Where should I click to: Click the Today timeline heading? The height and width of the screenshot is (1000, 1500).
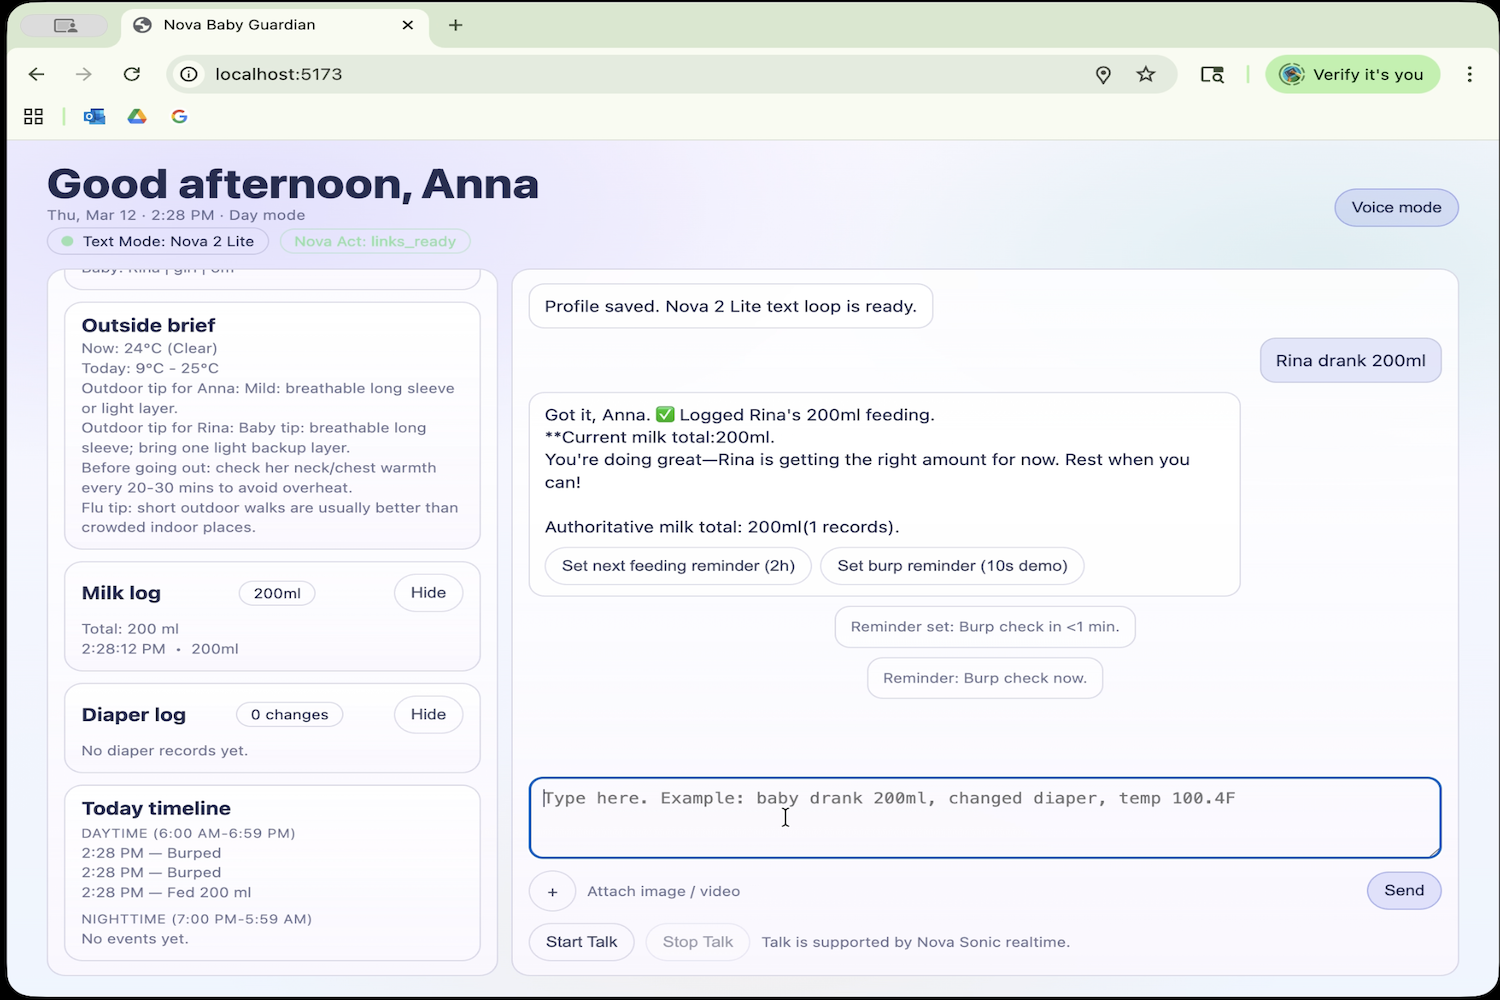(156, 808)
